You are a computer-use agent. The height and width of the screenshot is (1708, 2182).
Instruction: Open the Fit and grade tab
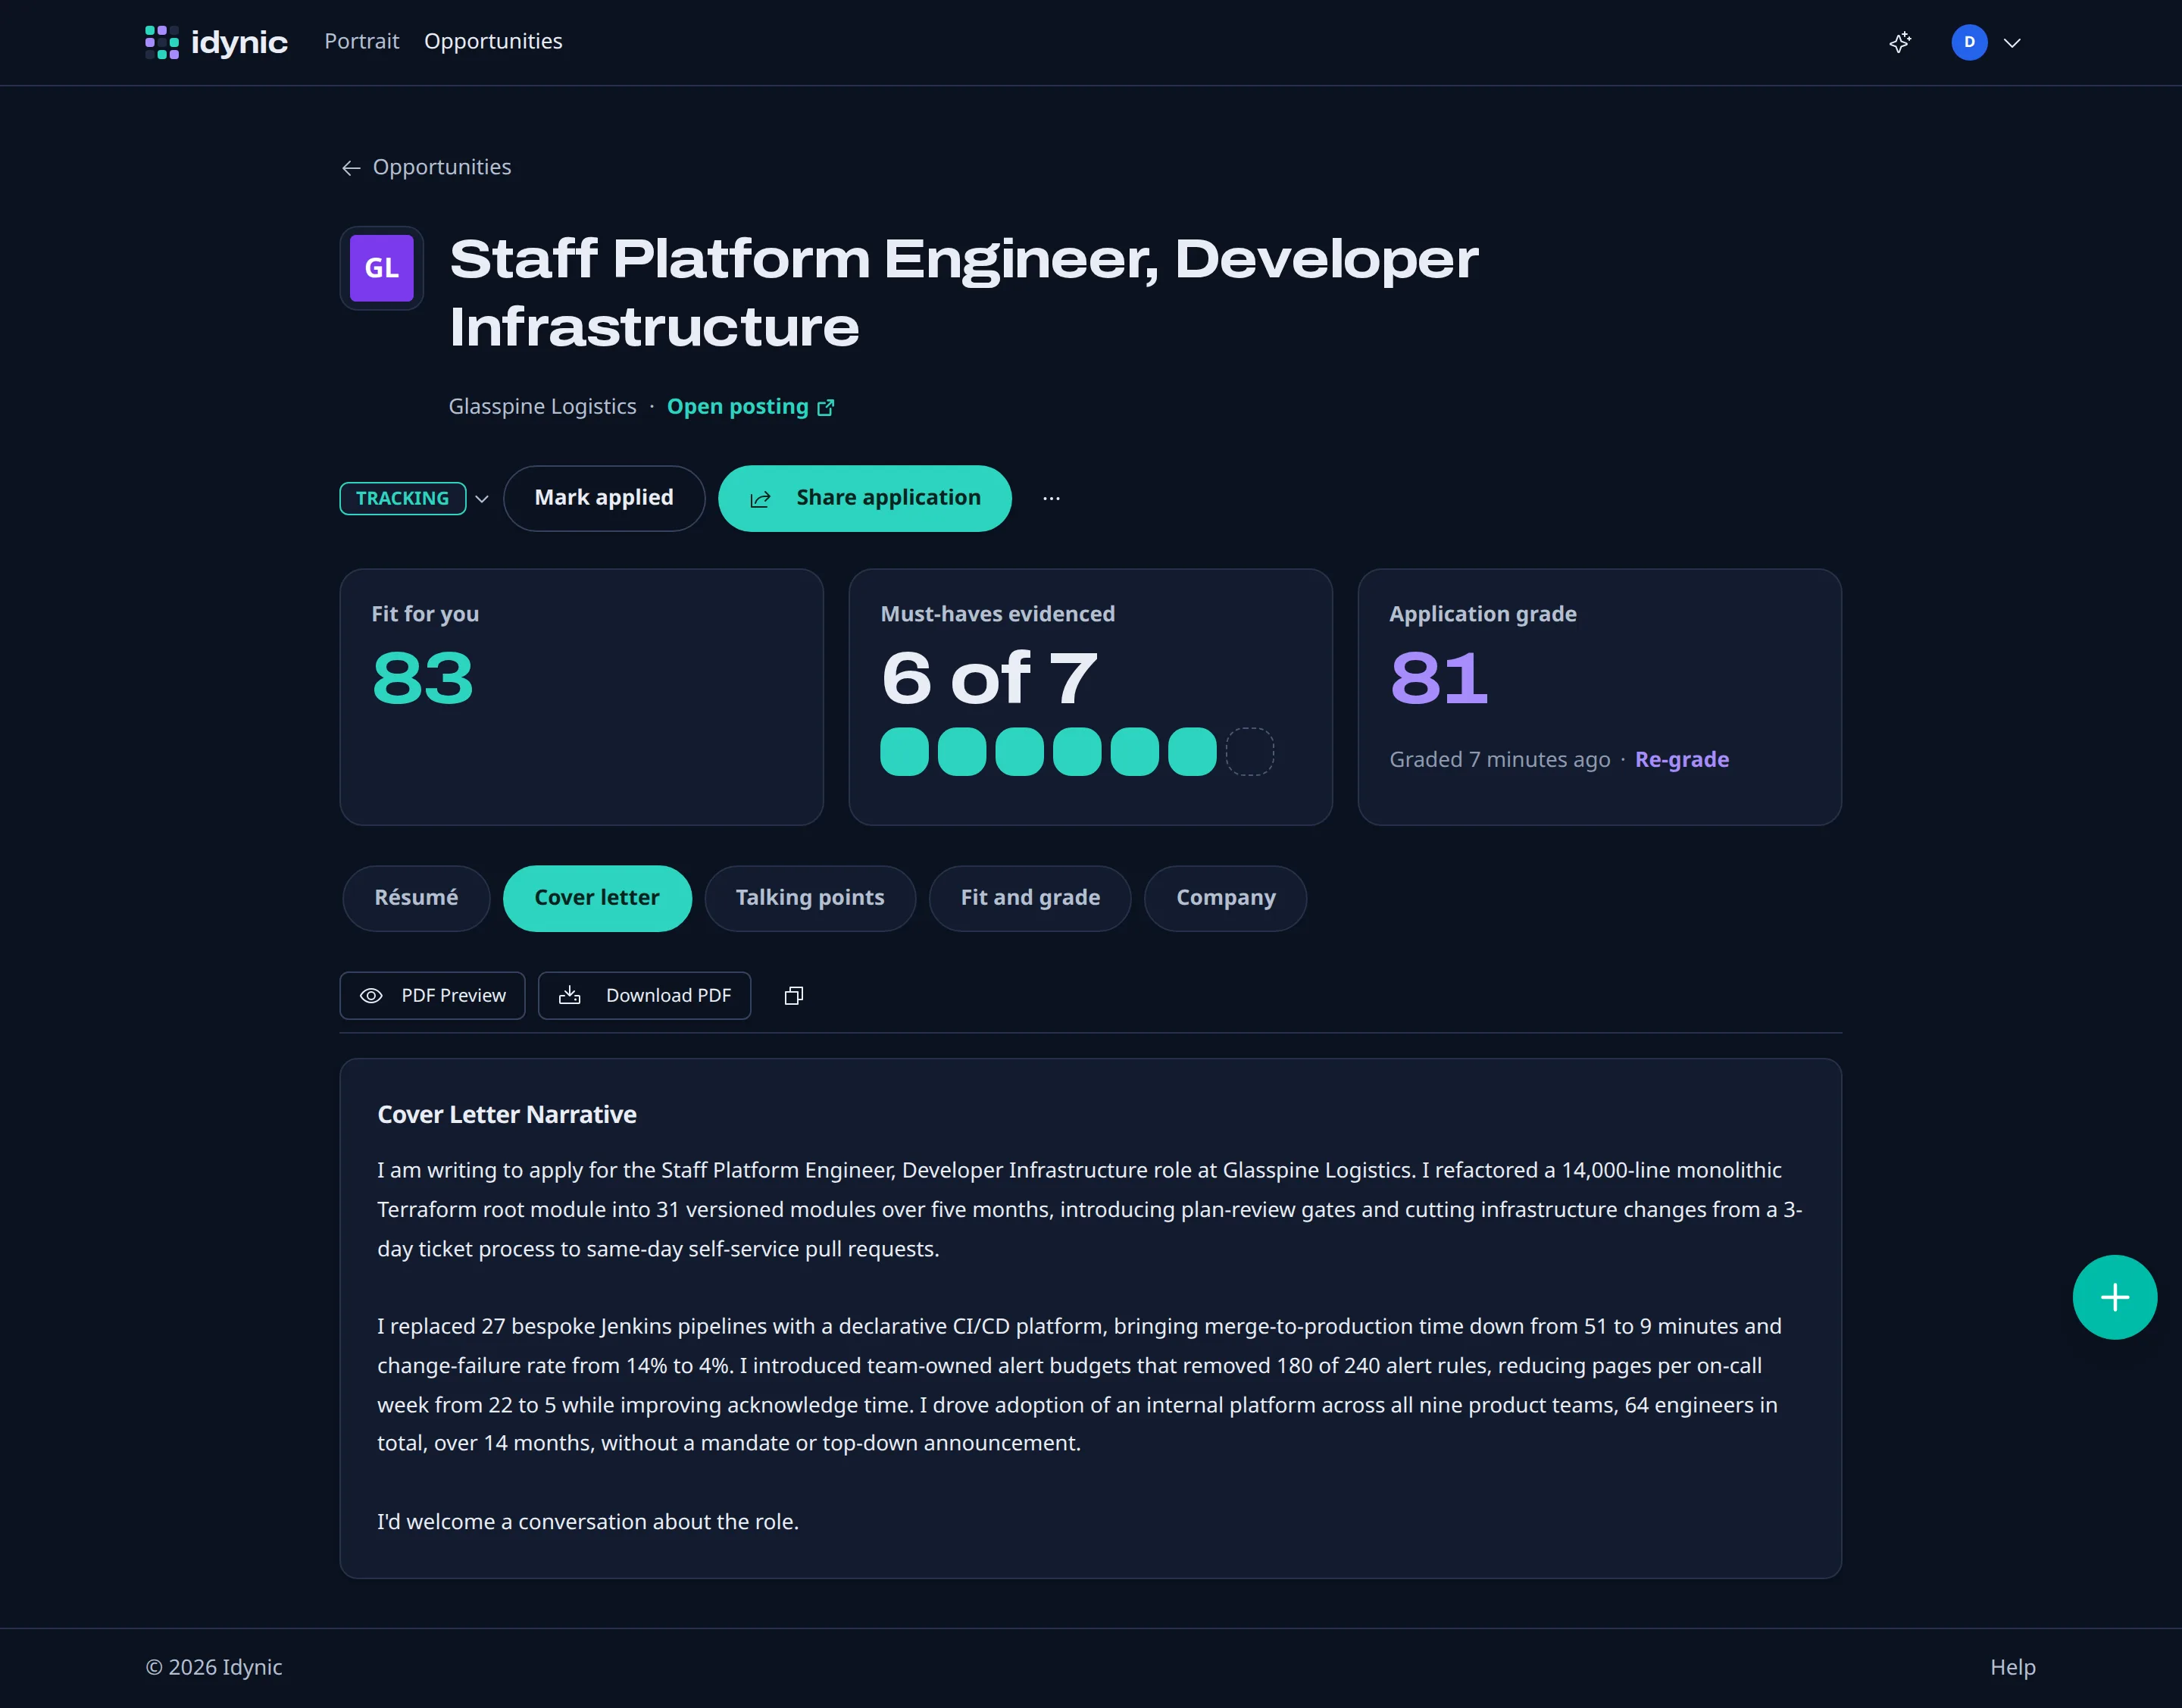pos(1030,898)
